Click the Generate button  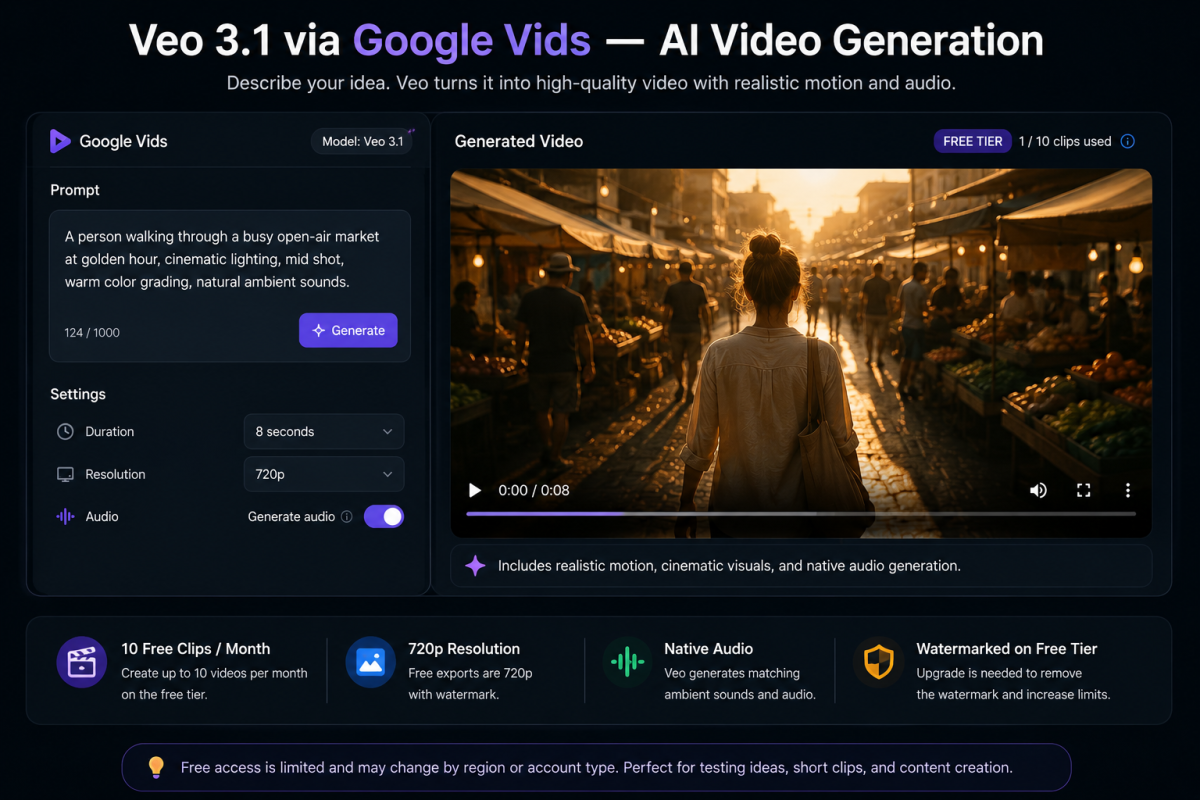(x=348, y=330)
